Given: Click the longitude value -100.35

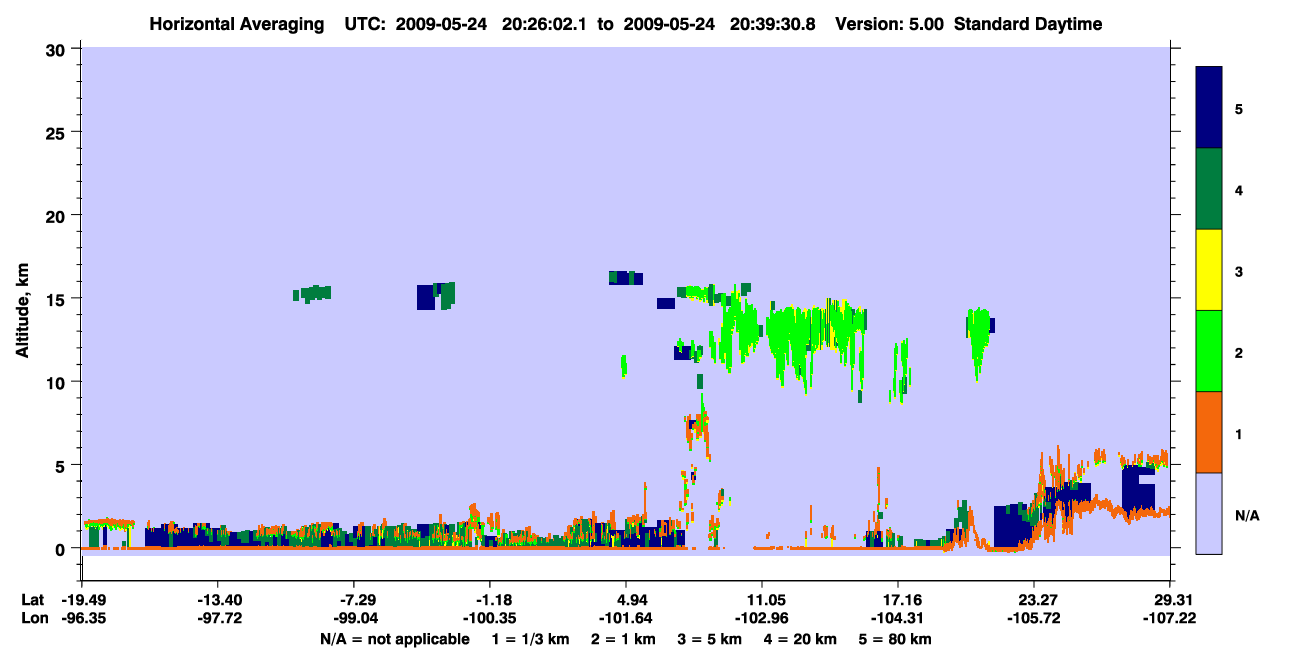Looking at the screenshot, I should [x=490, y=618].
